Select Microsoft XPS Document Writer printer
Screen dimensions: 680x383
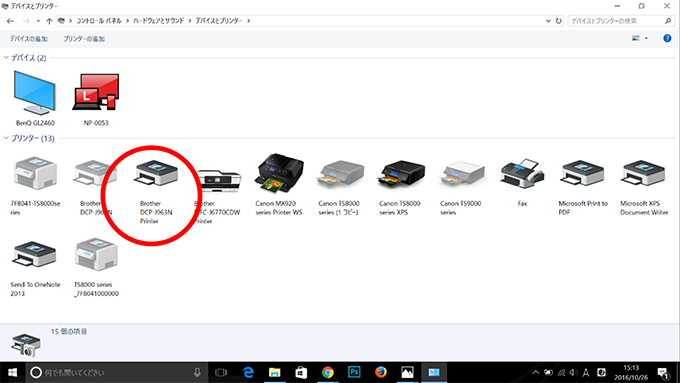644,187
